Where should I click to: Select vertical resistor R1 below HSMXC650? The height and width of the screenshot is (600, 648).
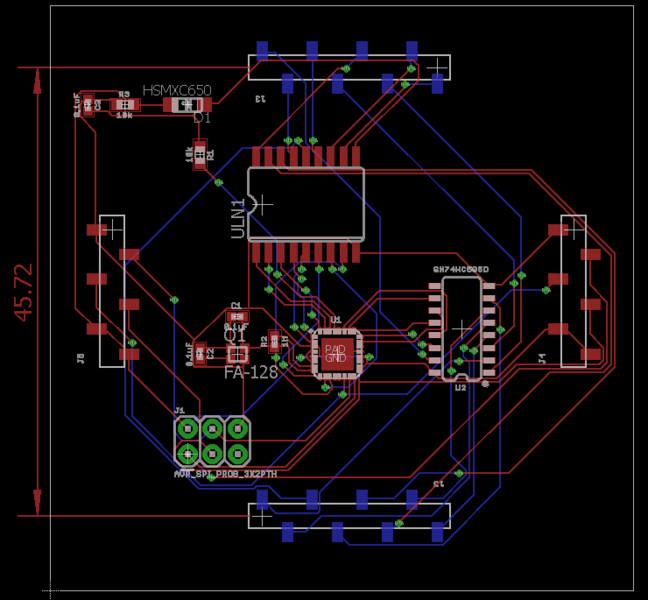click(x=200, y=154)
